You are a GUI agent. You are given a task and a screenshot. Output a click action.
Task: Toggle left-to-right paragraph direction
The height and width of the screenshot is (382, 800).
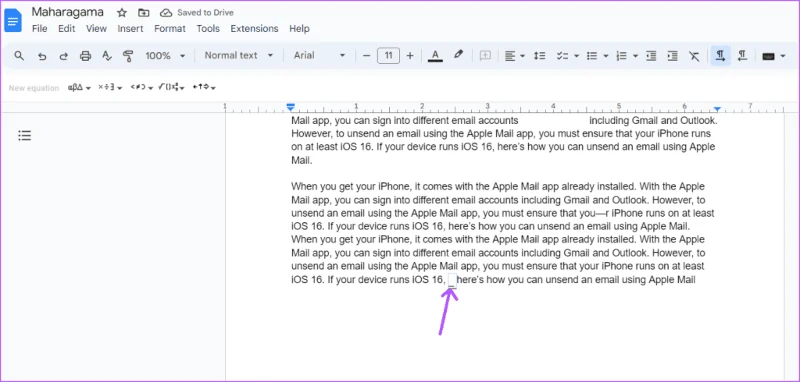(x=720, y=56)
